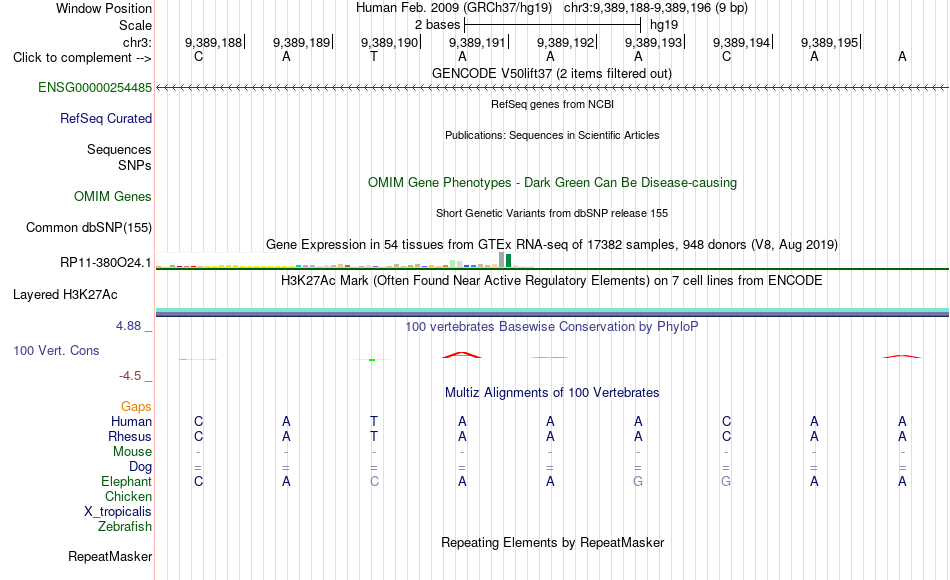
Task: Click the GTEx expression bar chart
Action: (345, 261)
